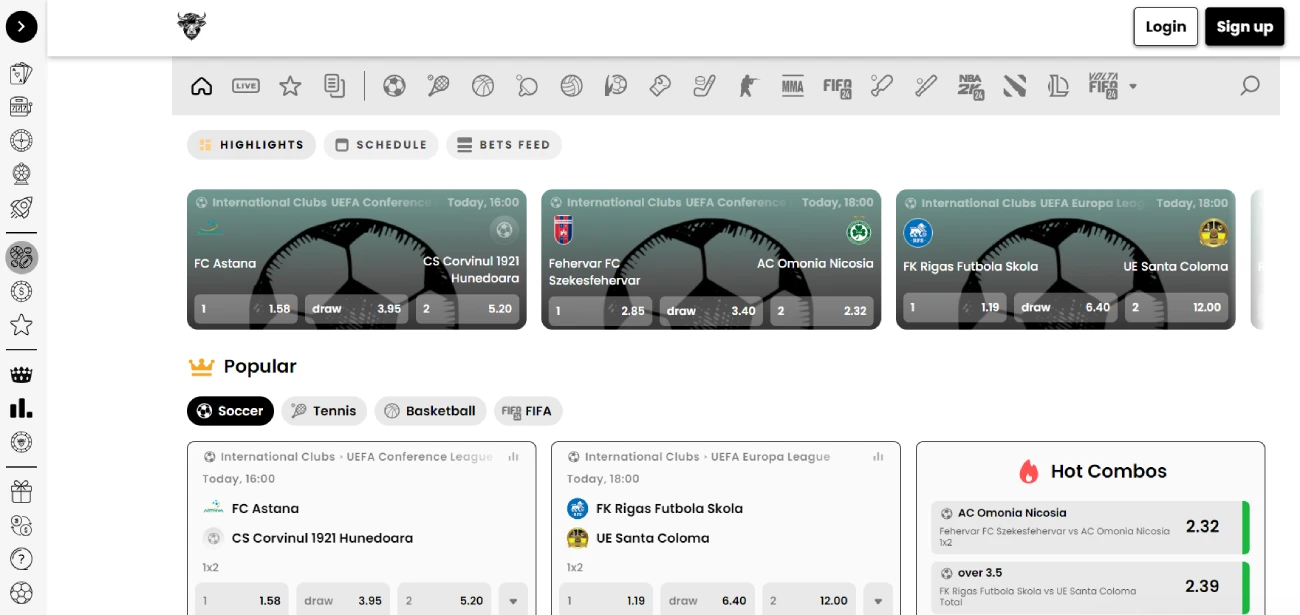Open the gift box promotions icon
This screenshot has width=1300, height=615.
[x=21, y=491]
